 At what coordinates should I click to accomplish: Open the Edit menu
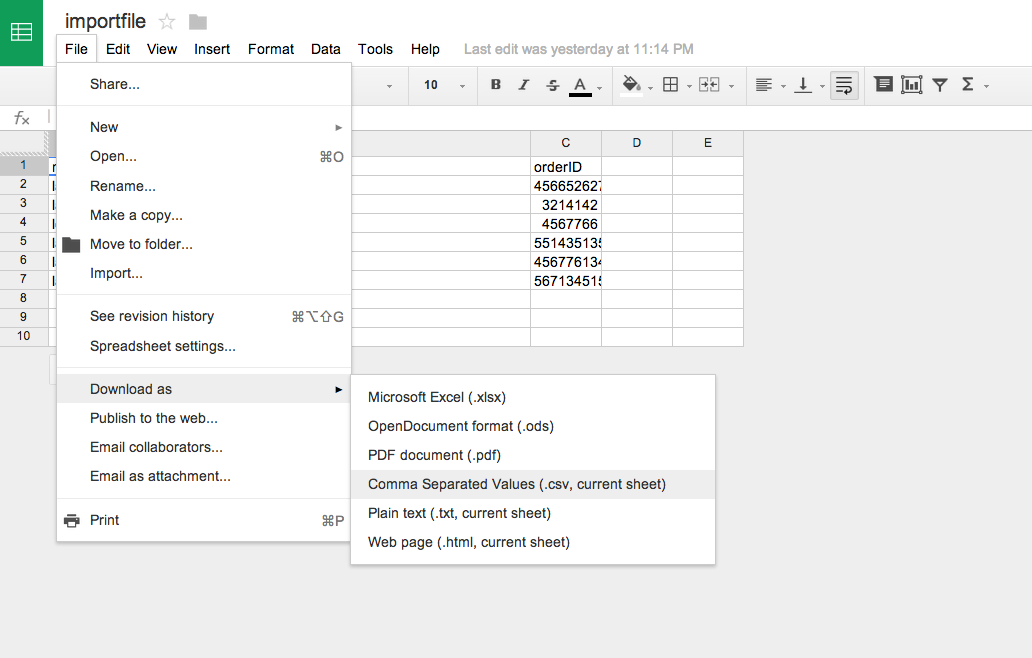pyautogui.click(x=118, y=49)
